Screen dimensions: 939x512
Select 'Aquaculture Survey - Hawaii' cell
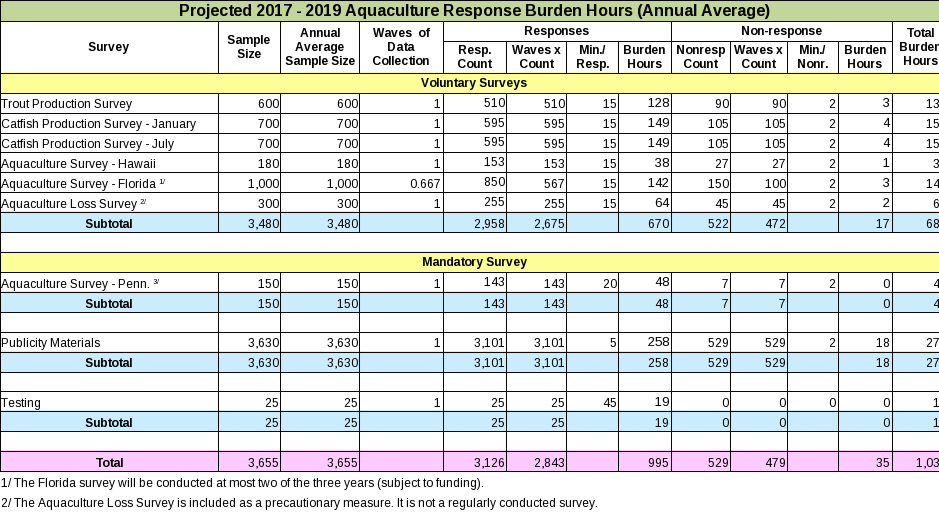(109, 163)
